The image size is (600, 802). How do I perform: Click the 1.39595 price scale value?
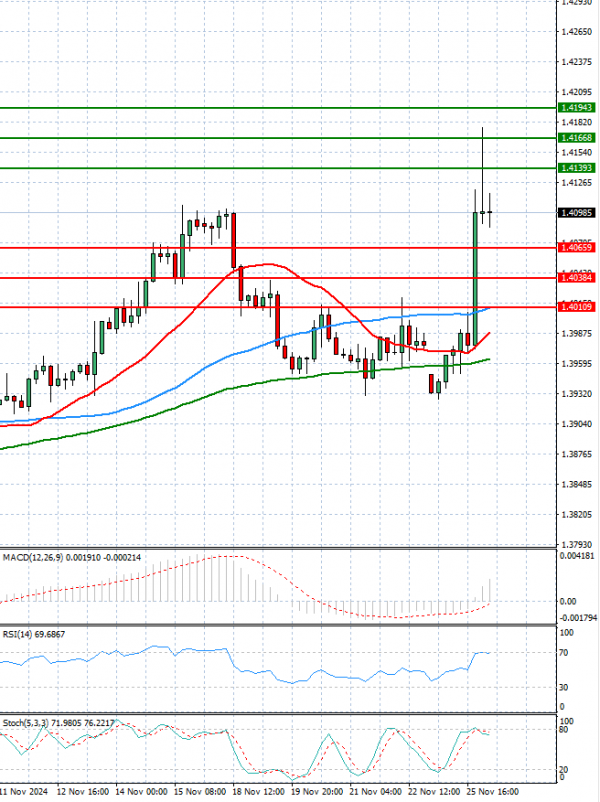[x=576, y=364]
